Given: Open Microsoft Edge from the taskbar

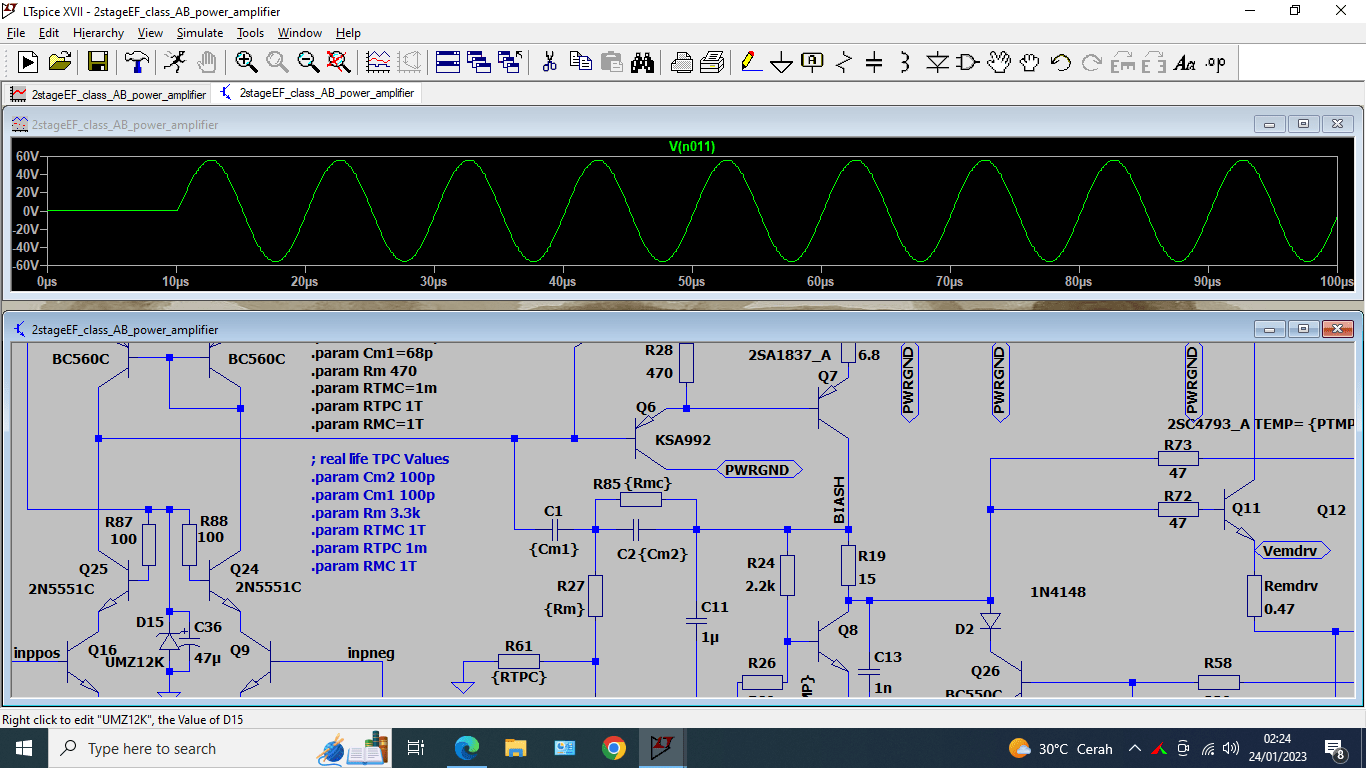Looking at the screenshot, I should pos(466,748).
